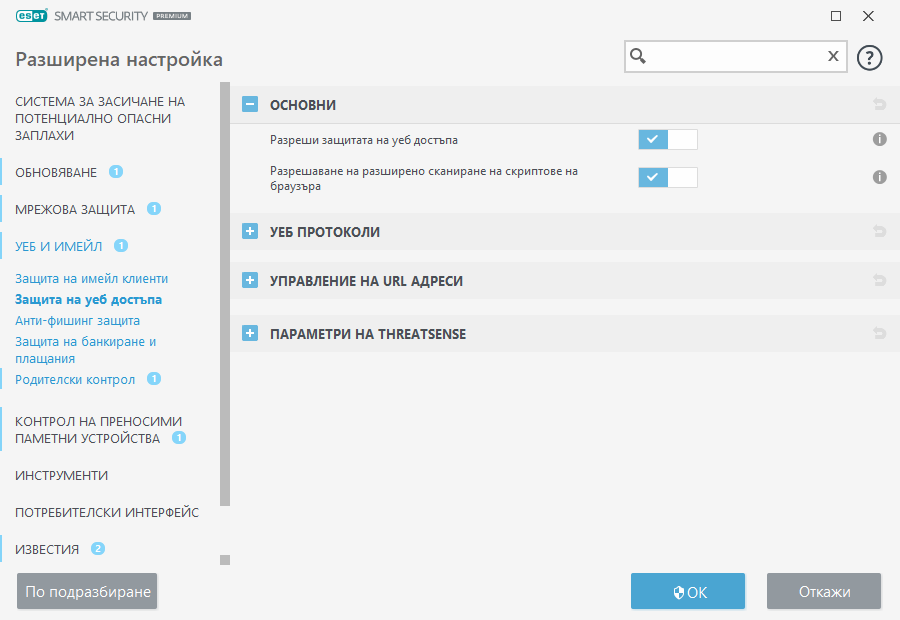This screenshot has height=620, width=900.
Task: Click revert arrow for УЕБ ПРОТОКОЛИ section
Action: click(879, 231)
